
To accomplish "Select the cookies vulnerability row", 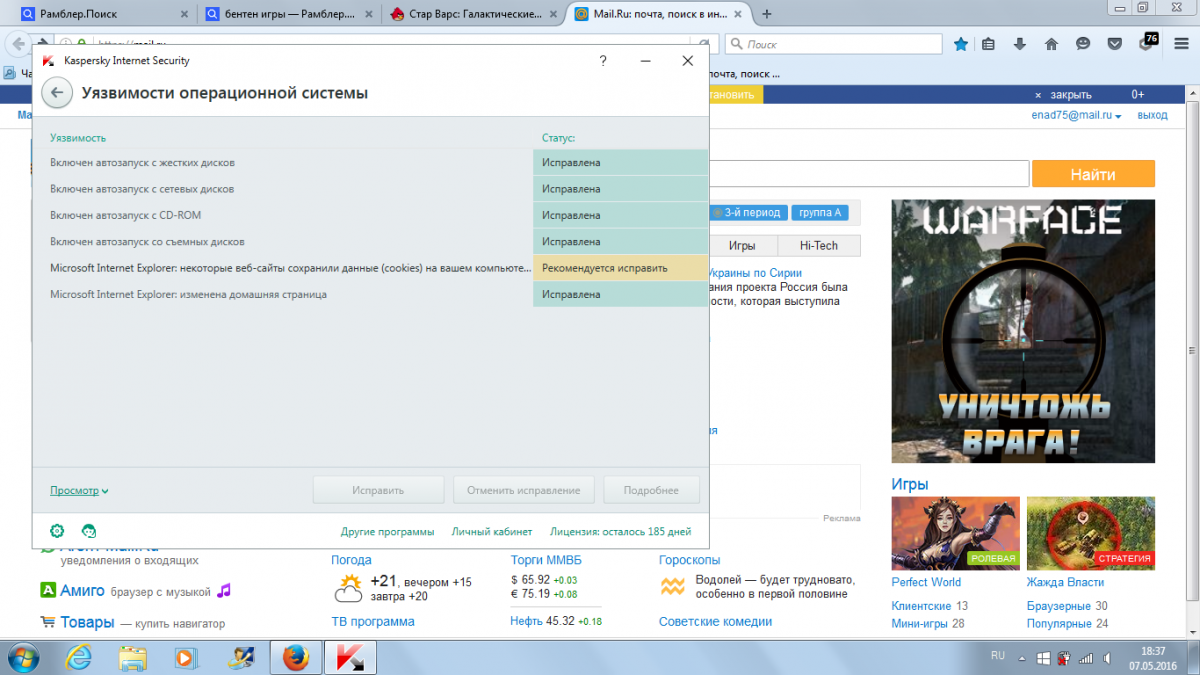I will point(290,268).
